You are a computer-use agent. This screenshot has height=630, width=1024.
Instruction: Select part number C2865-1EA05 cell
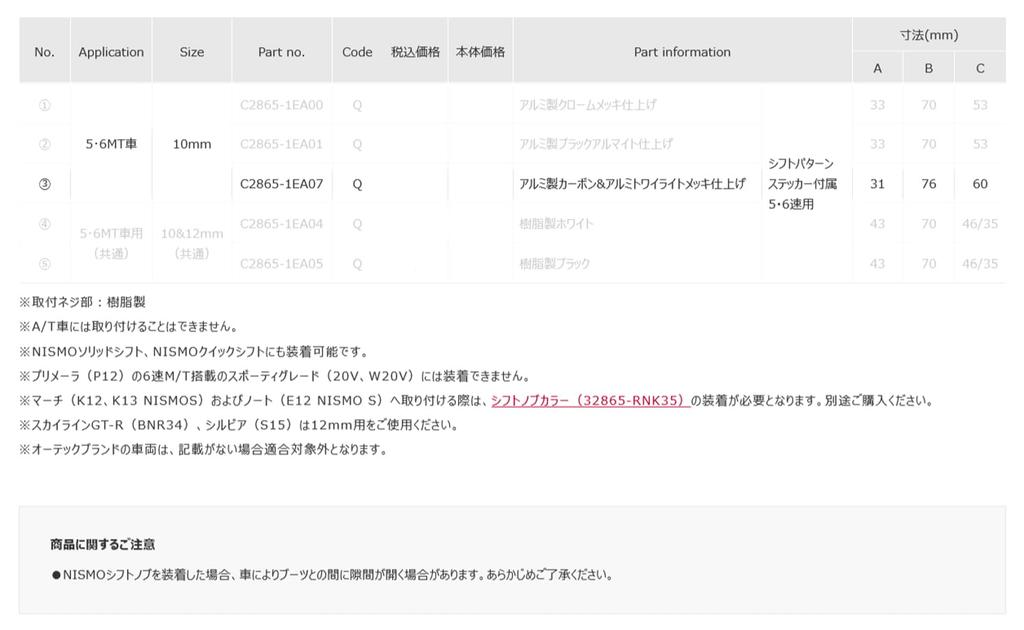coord(282,264)
